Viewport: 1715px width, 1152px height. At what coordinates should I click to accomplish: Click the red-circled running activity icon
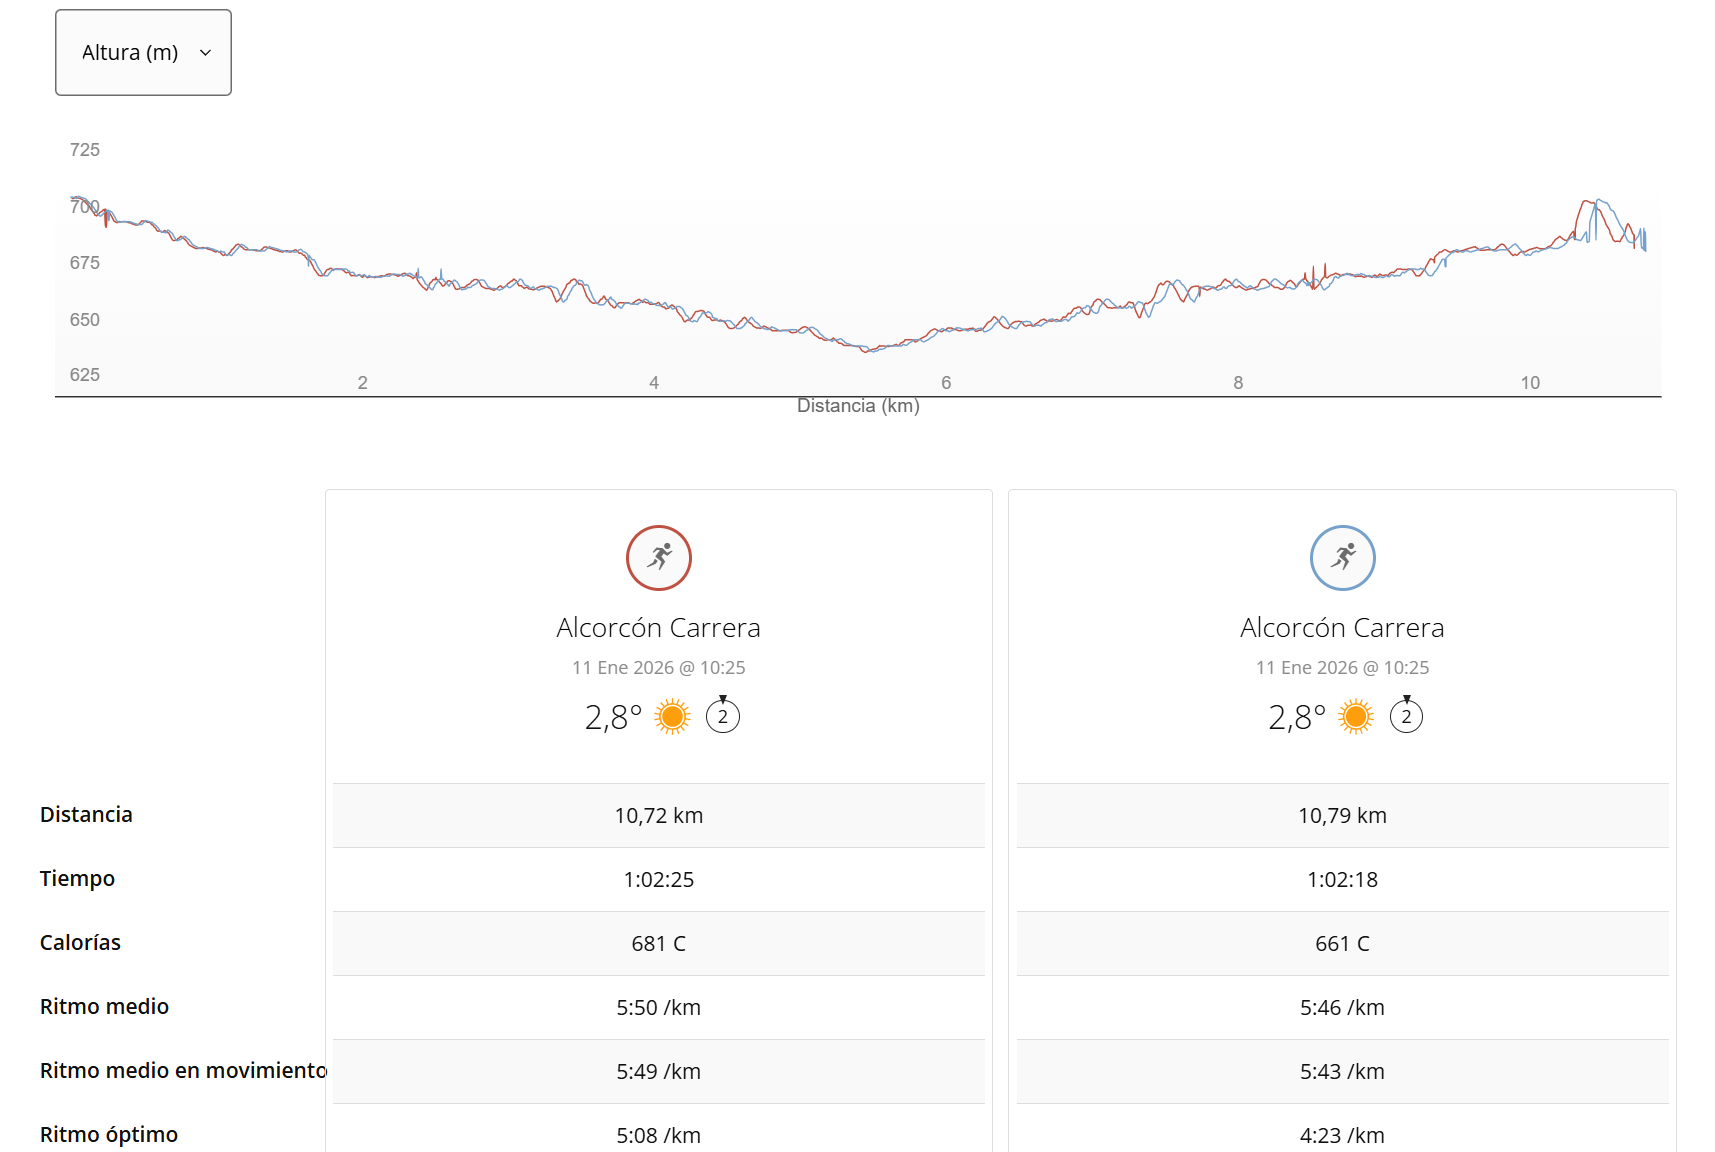658,558
